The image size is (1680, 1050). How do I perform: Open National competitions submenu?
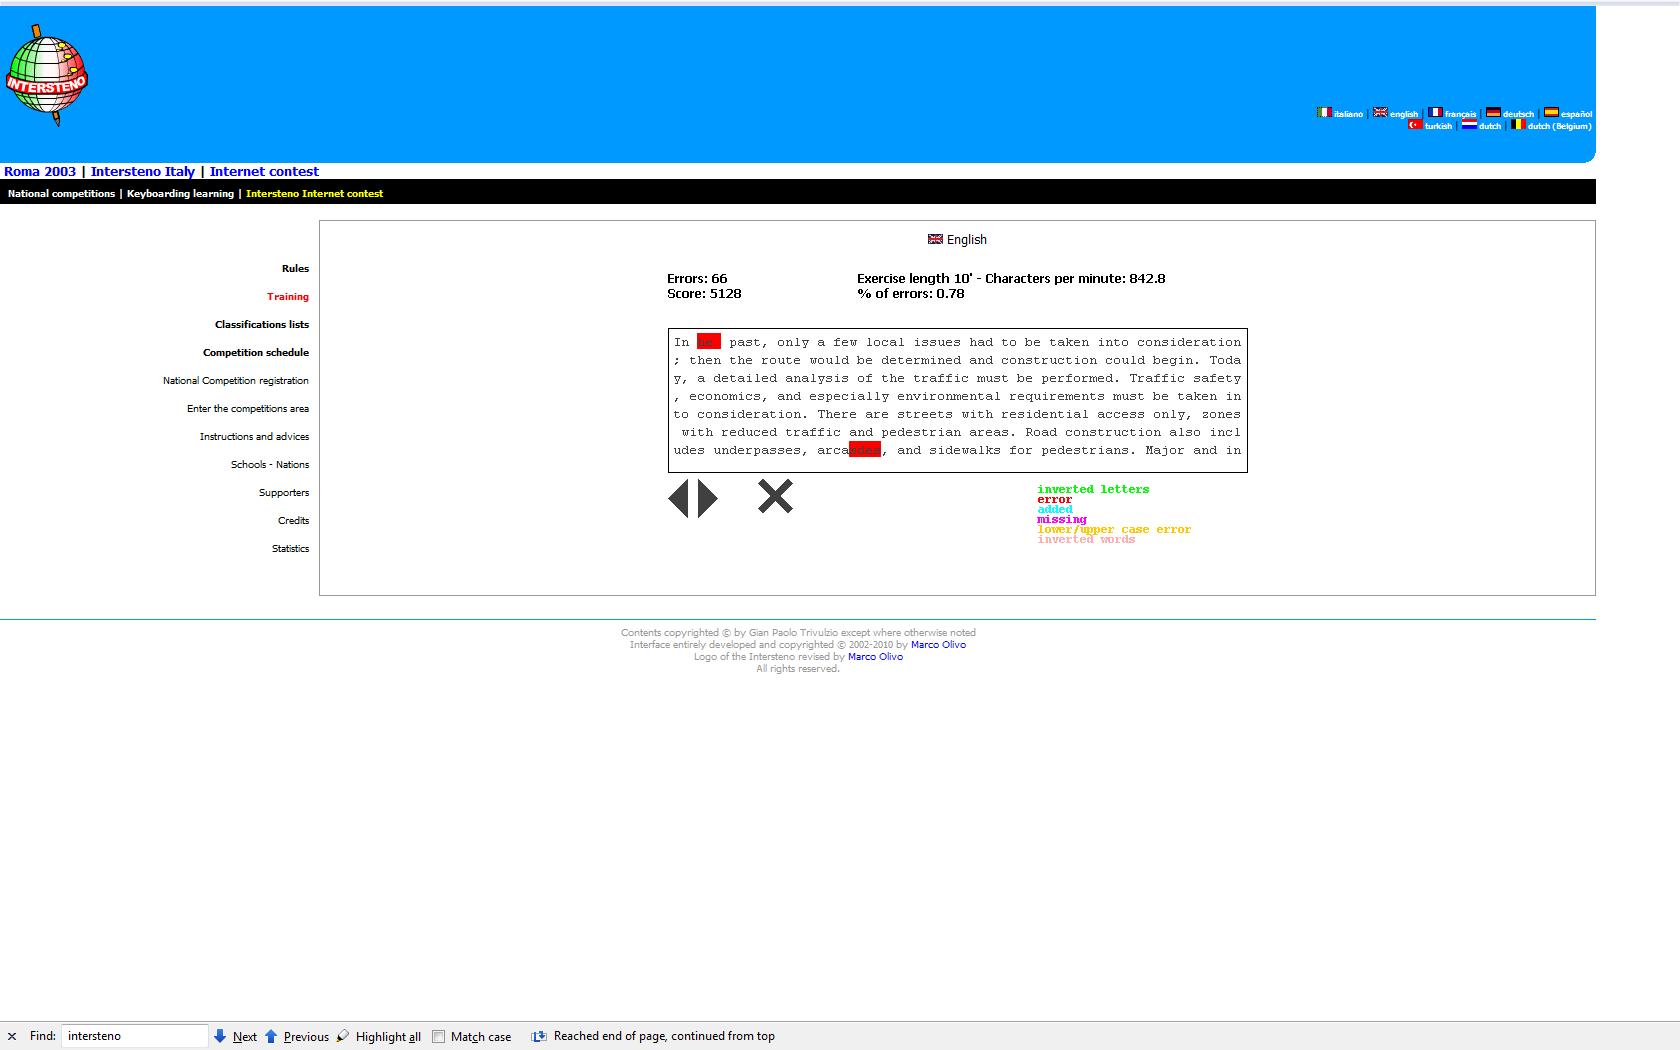coord(61,193)
